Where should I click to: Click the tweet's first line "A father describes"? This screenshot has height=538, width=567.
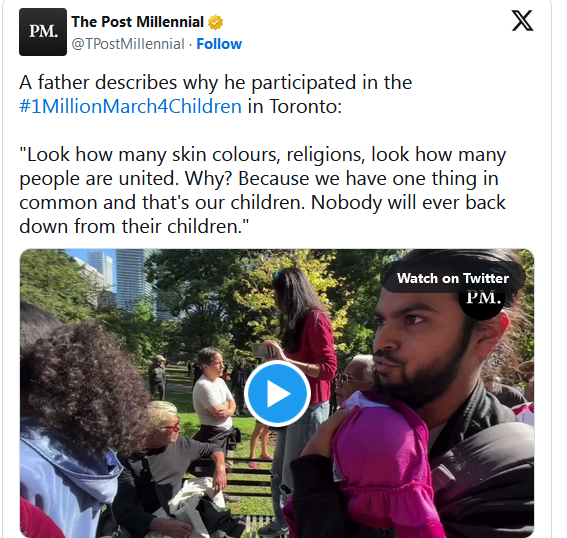coord(216,83)
